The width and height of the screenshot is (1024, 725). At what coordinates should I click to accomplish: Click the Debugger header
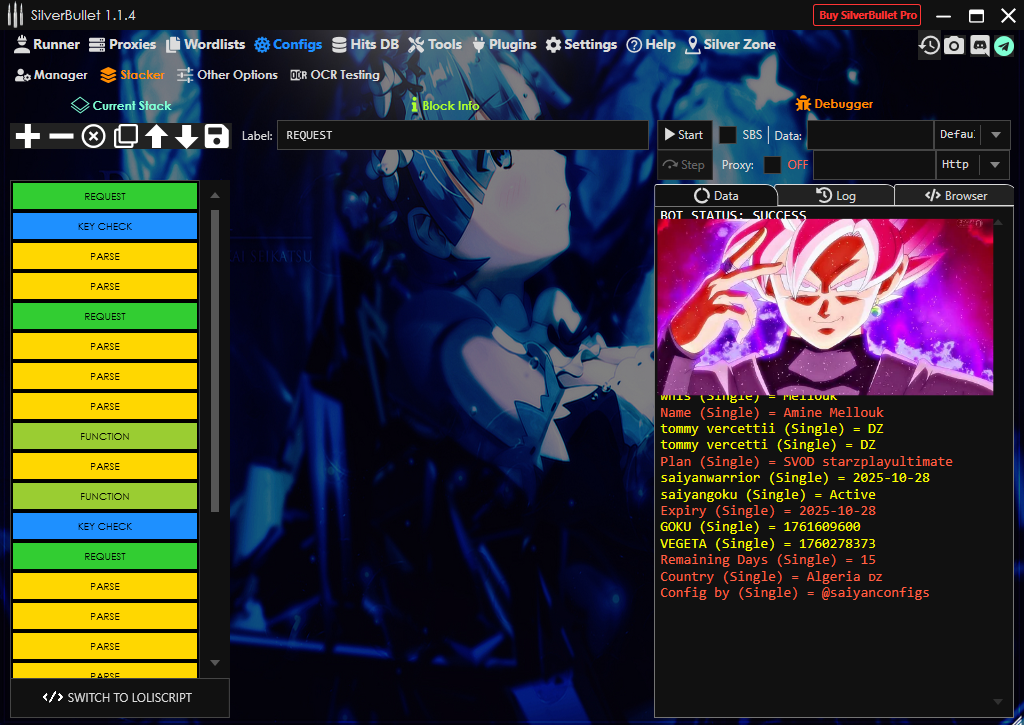point(835,104)
